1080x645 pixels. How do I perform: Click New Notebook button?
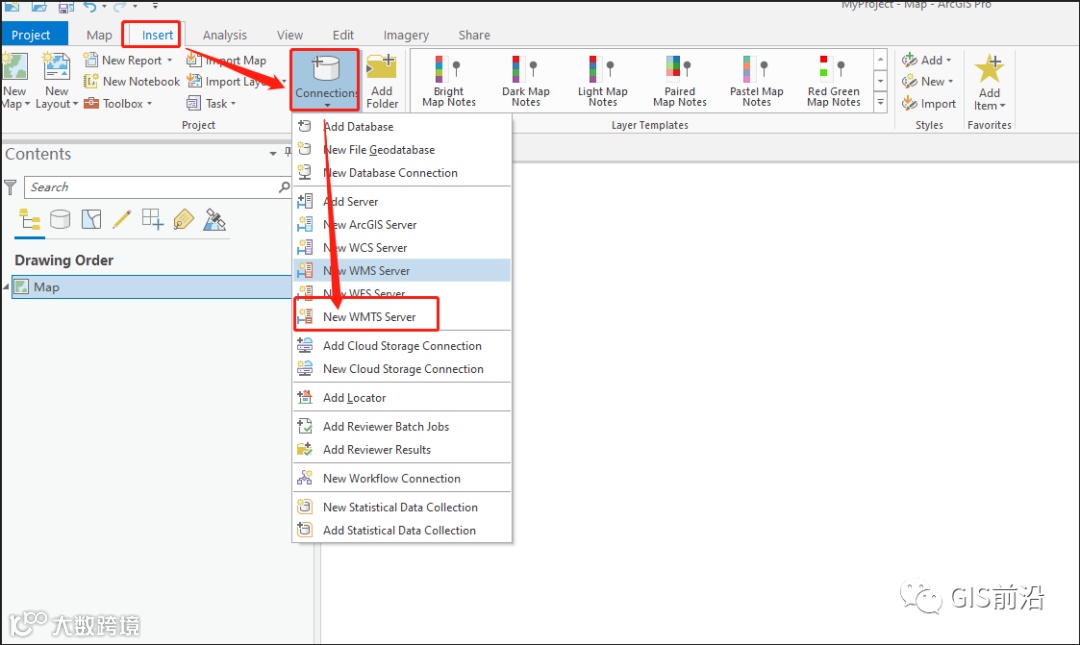click(132, 81)
